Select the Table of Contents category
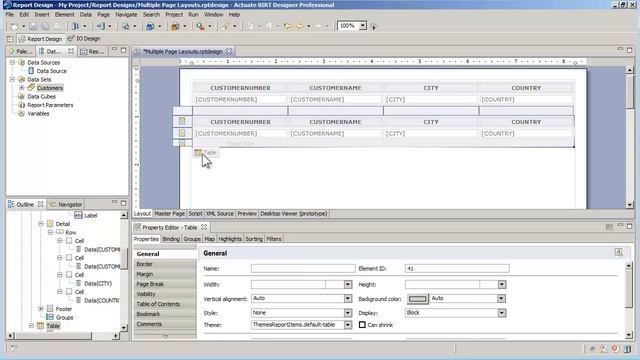This screenshot has height=360, width=640. coord(164,304)
